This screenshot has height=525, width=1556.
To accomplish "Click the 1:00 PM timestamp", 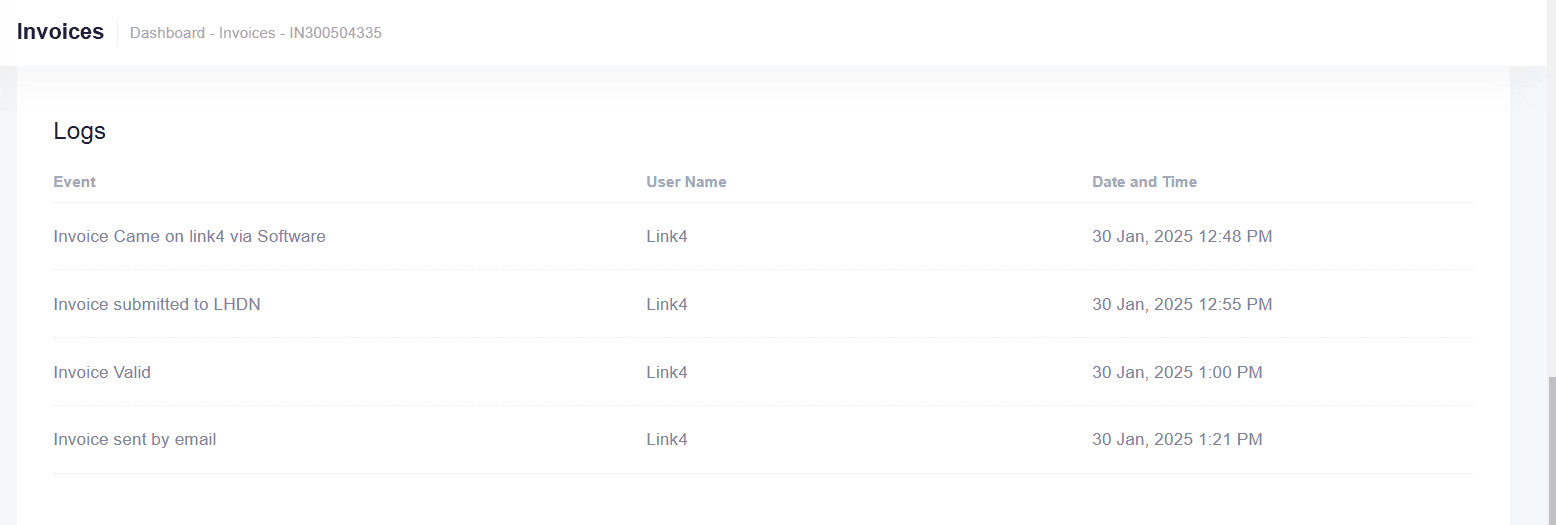I will 1177,372.
